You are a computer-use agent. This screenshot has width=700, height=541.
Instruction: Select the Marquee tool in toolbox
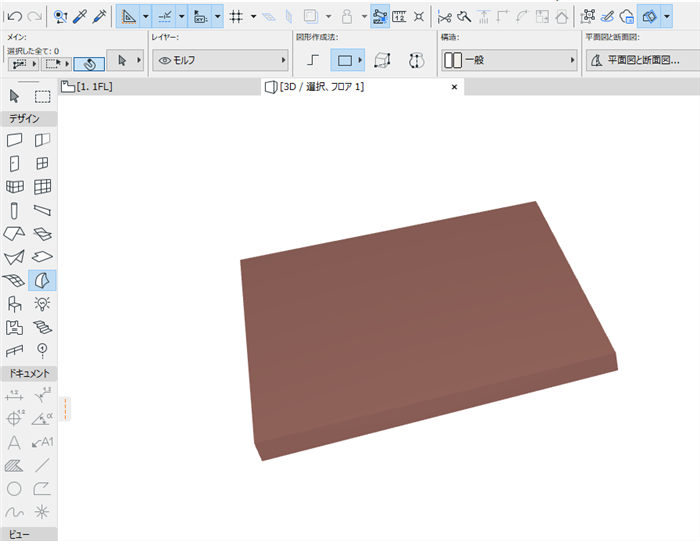coord(42,96)
